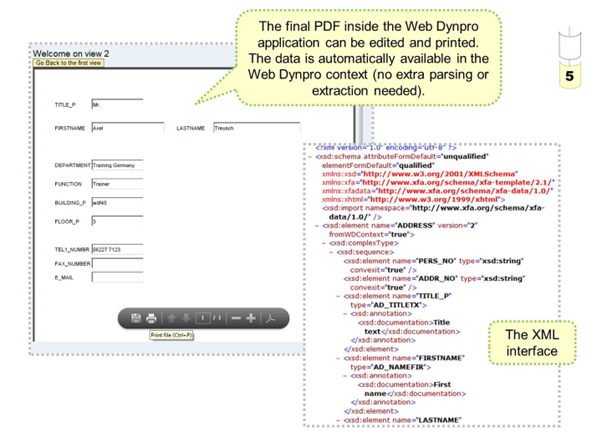The image size is (602, 432).
Task: Go to next page with down arrow
Action: pyautogui.click(x=185, y=318)
